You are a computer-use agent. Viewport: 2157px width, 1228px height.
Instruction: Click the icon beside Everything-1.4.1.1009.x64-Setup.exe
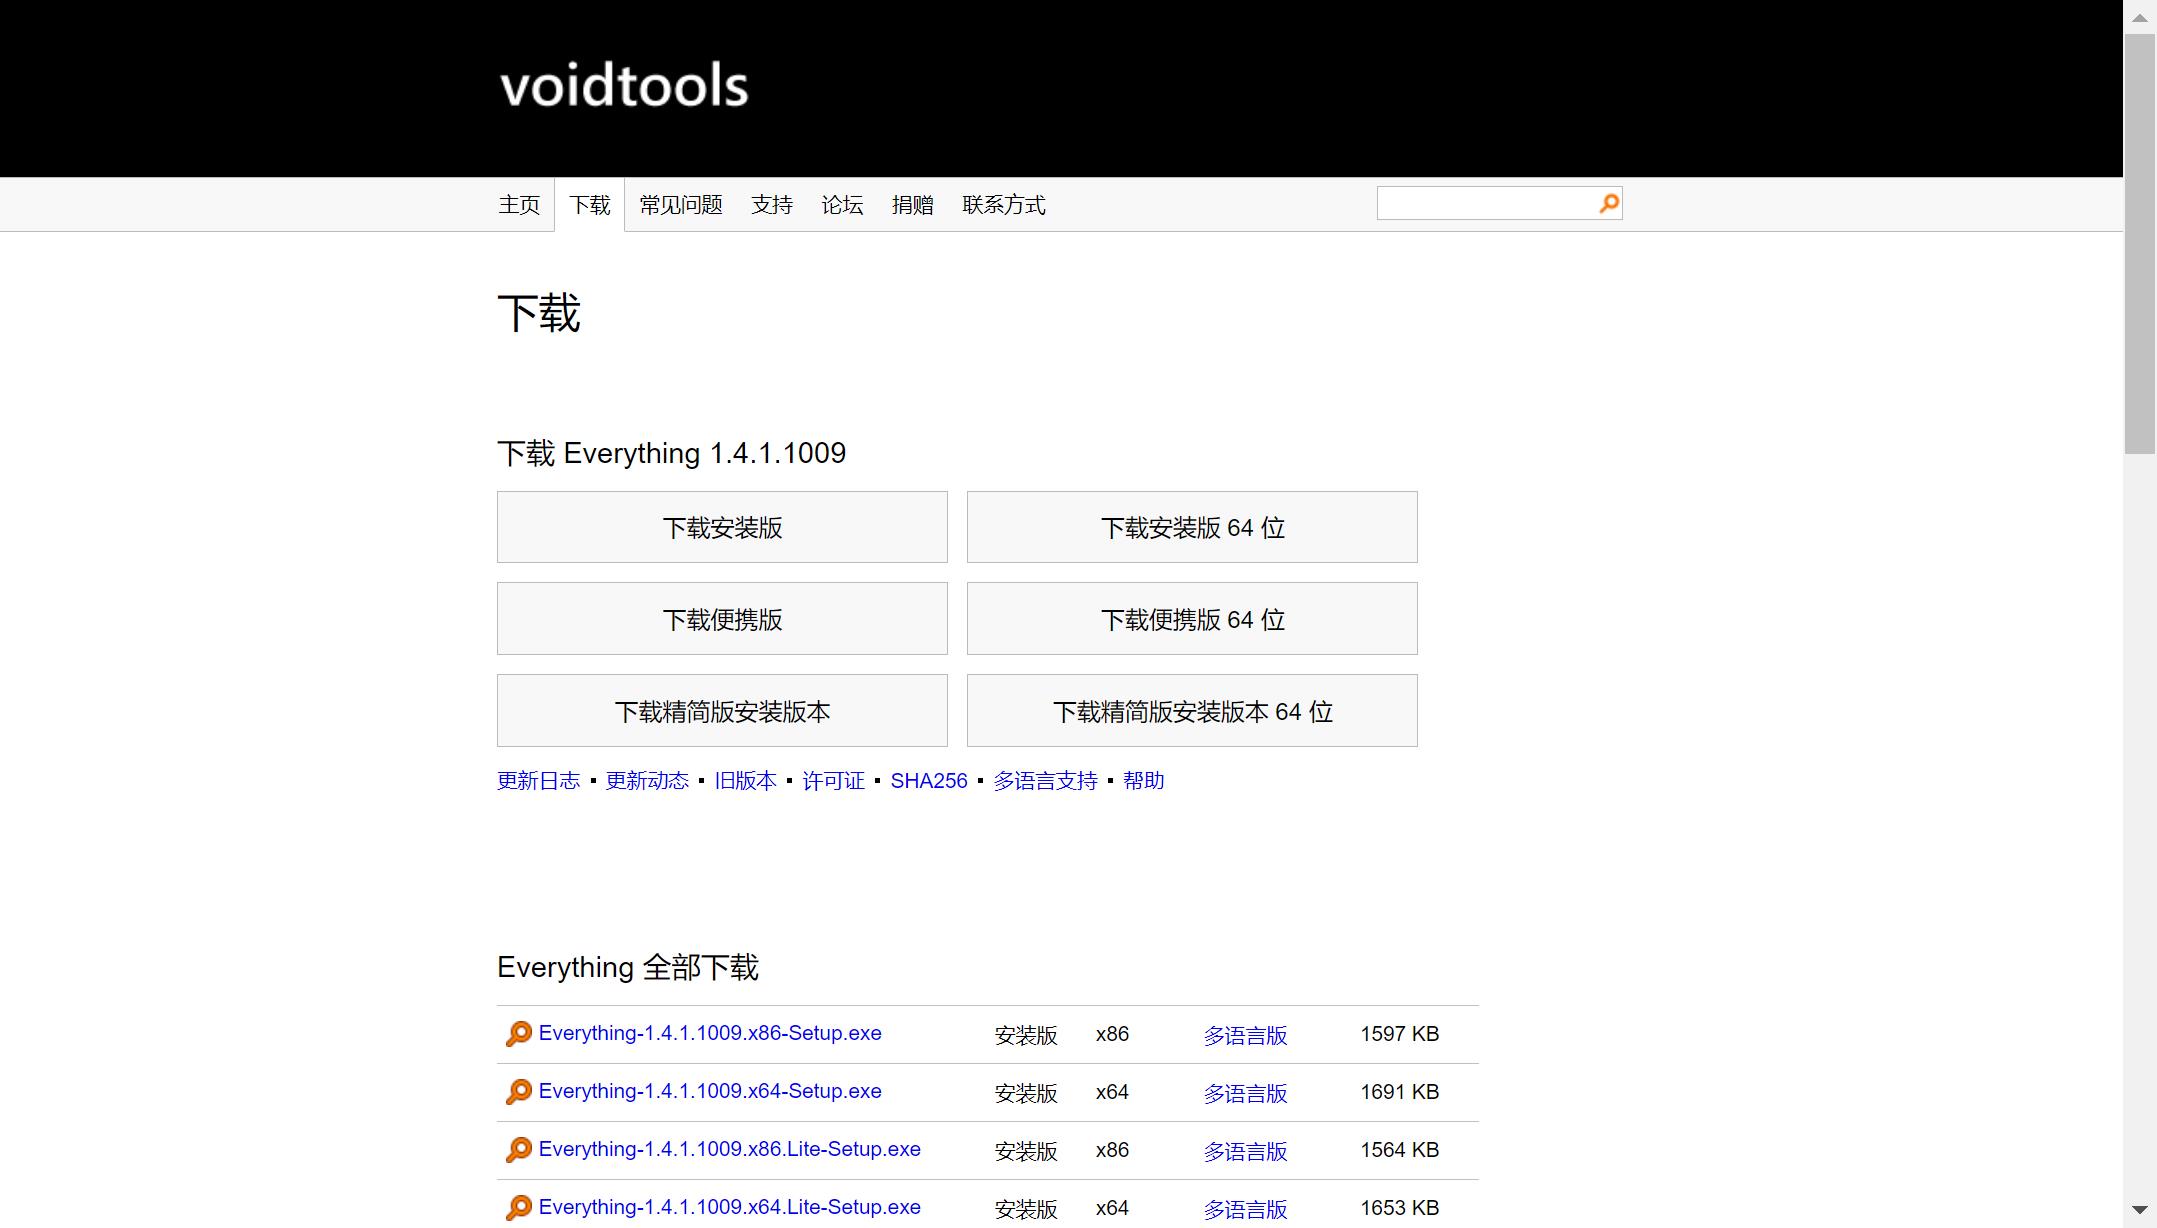point(518,1092)
